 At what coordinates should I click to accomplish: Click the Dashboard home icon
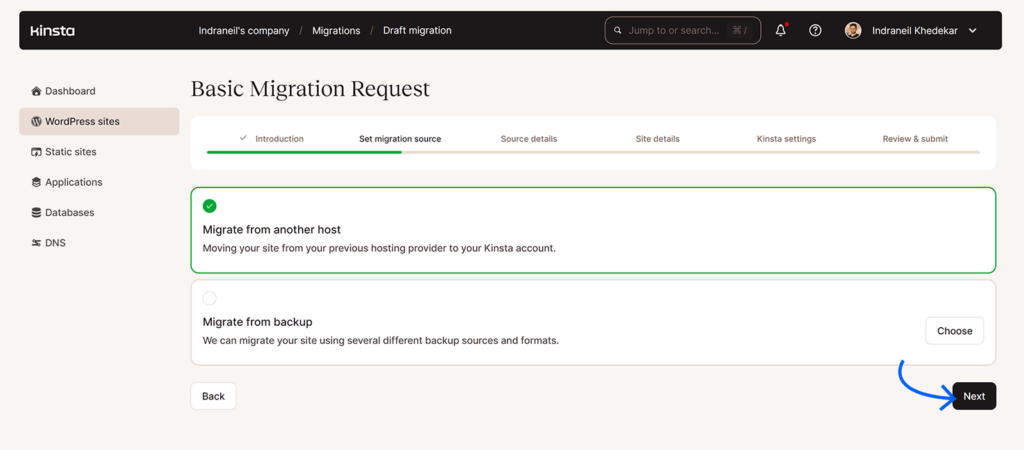[37, 91]
